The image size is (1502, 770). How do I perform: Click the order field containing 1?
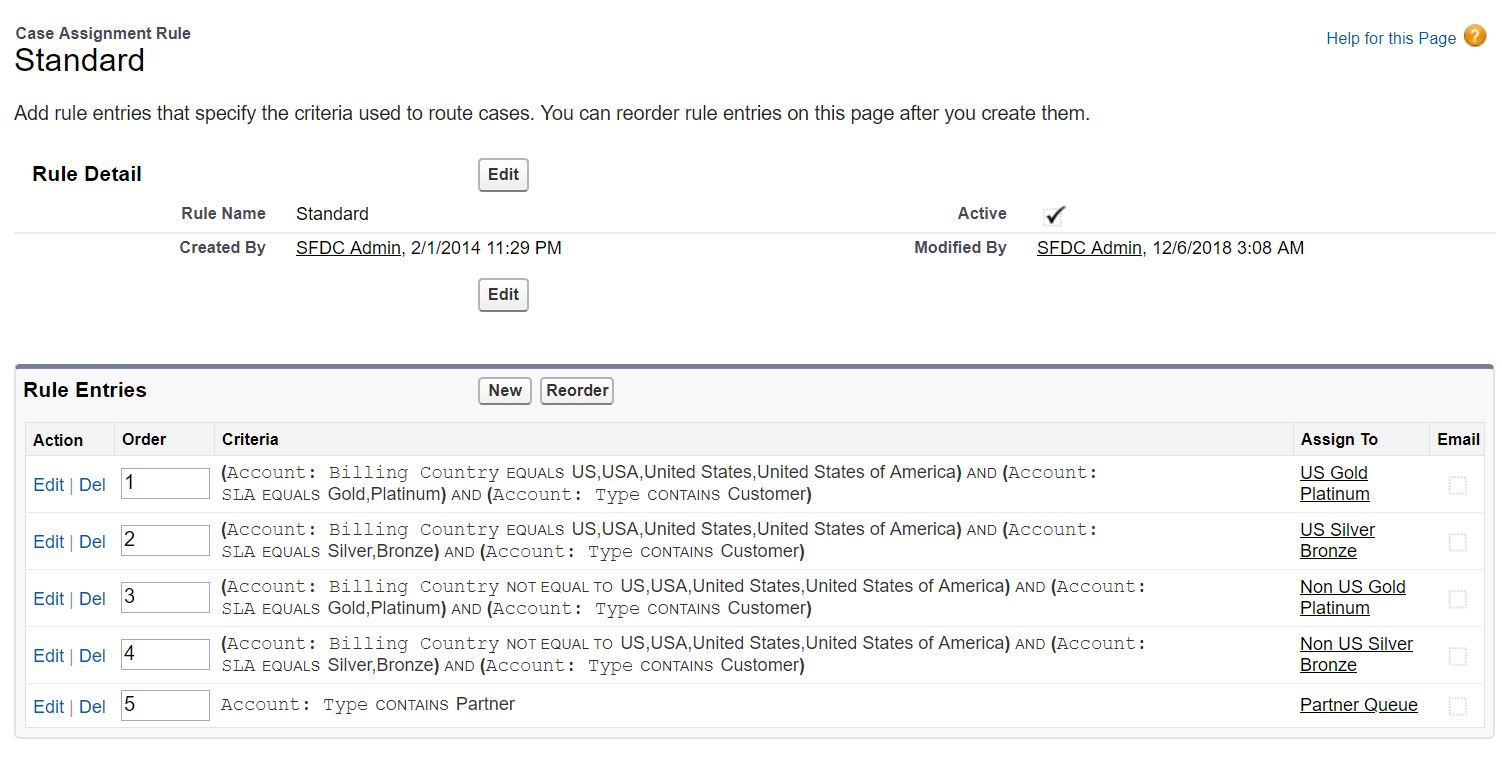click(x=165, y=484)
